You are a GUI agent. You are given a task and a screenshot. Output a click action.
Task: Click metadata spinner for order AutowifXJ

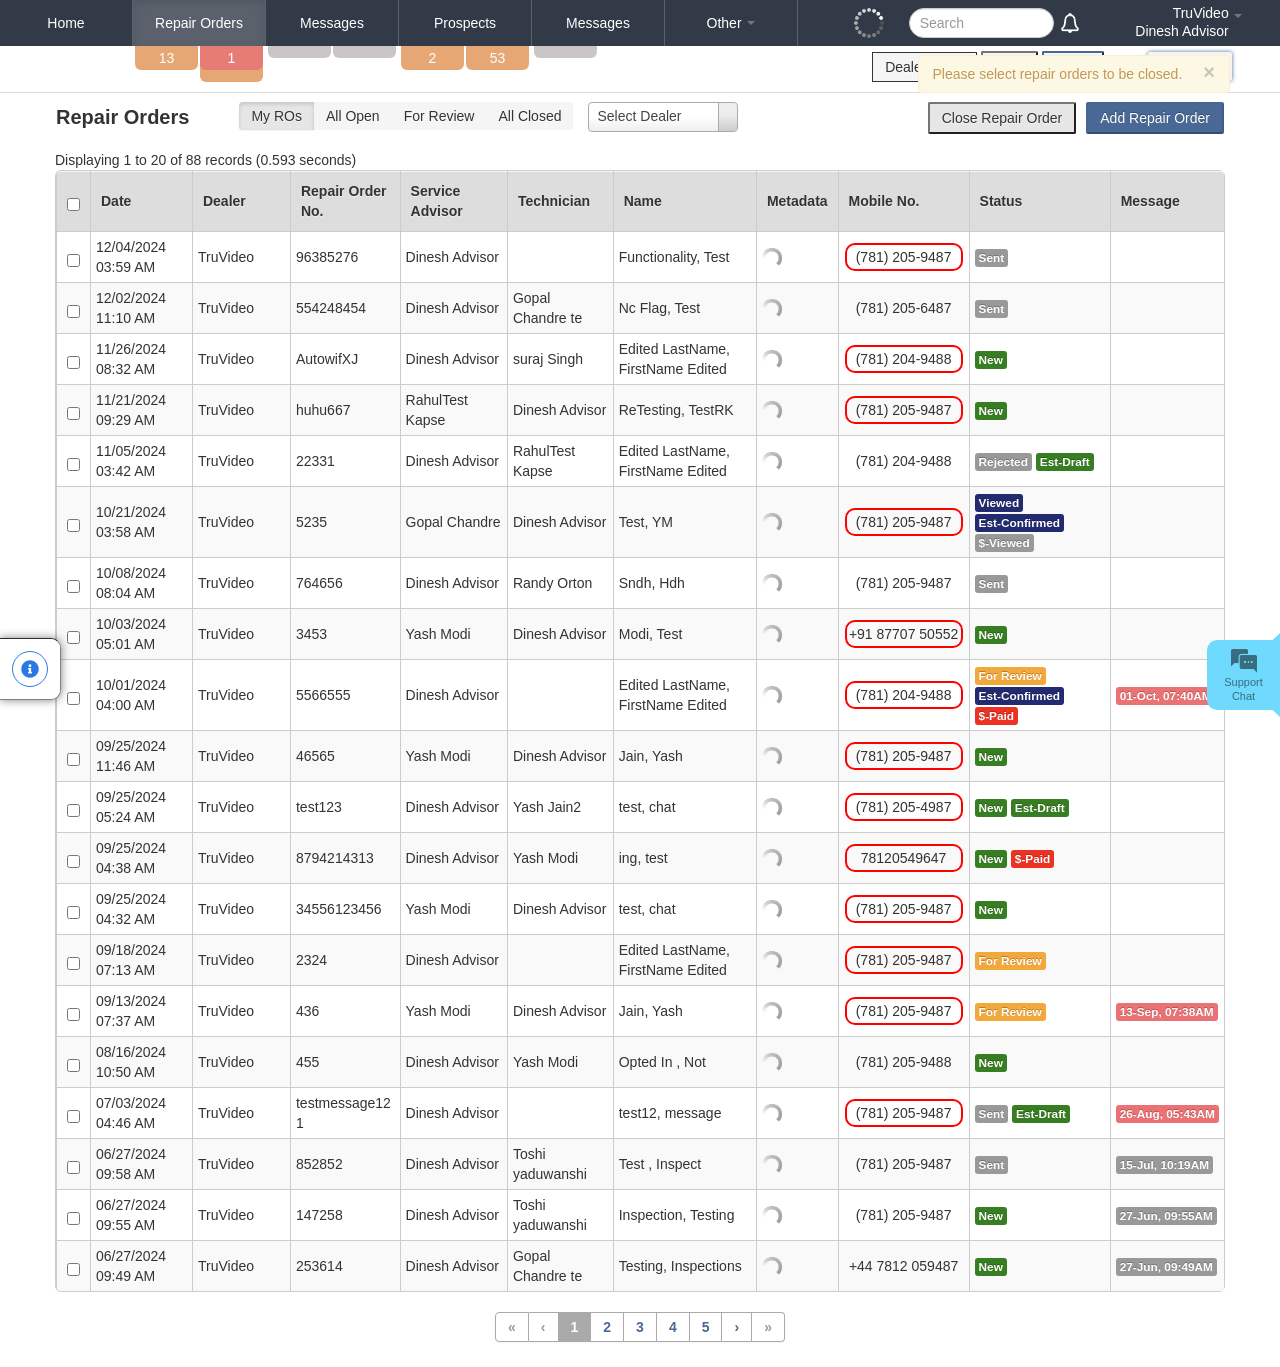point(772,359)
